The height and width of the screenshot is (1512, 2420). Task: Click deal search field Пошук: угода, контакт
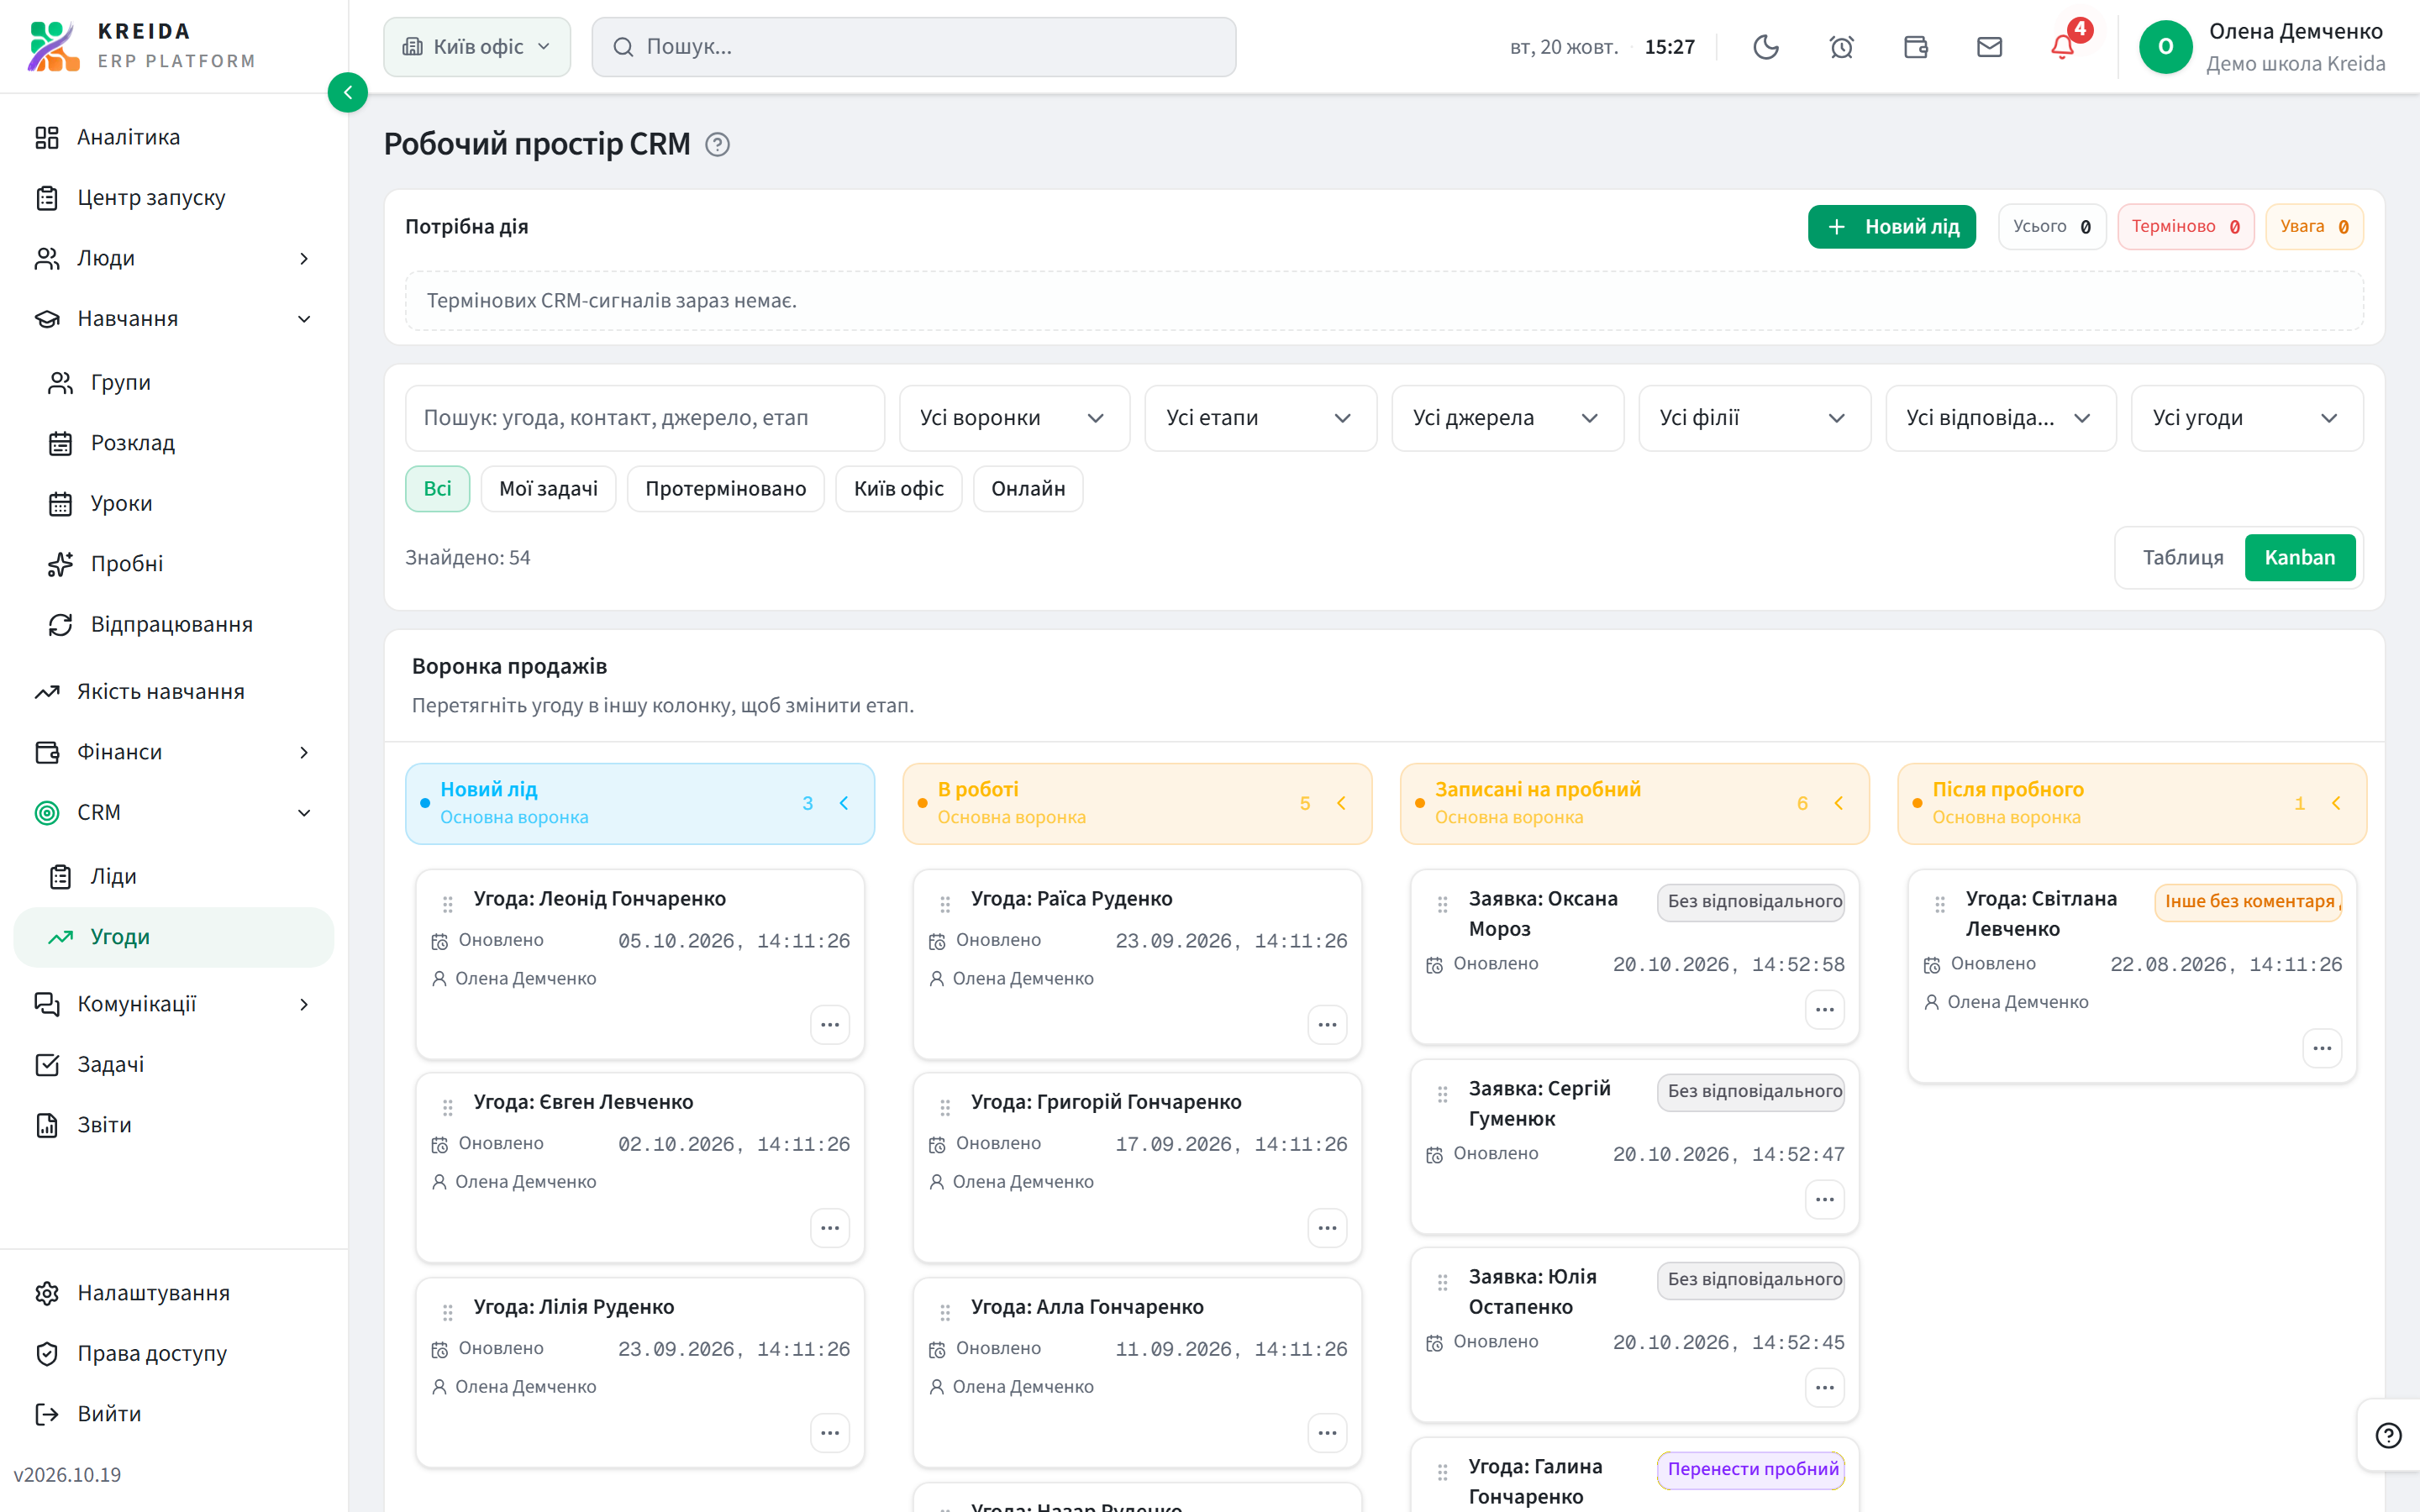point(644,418)
